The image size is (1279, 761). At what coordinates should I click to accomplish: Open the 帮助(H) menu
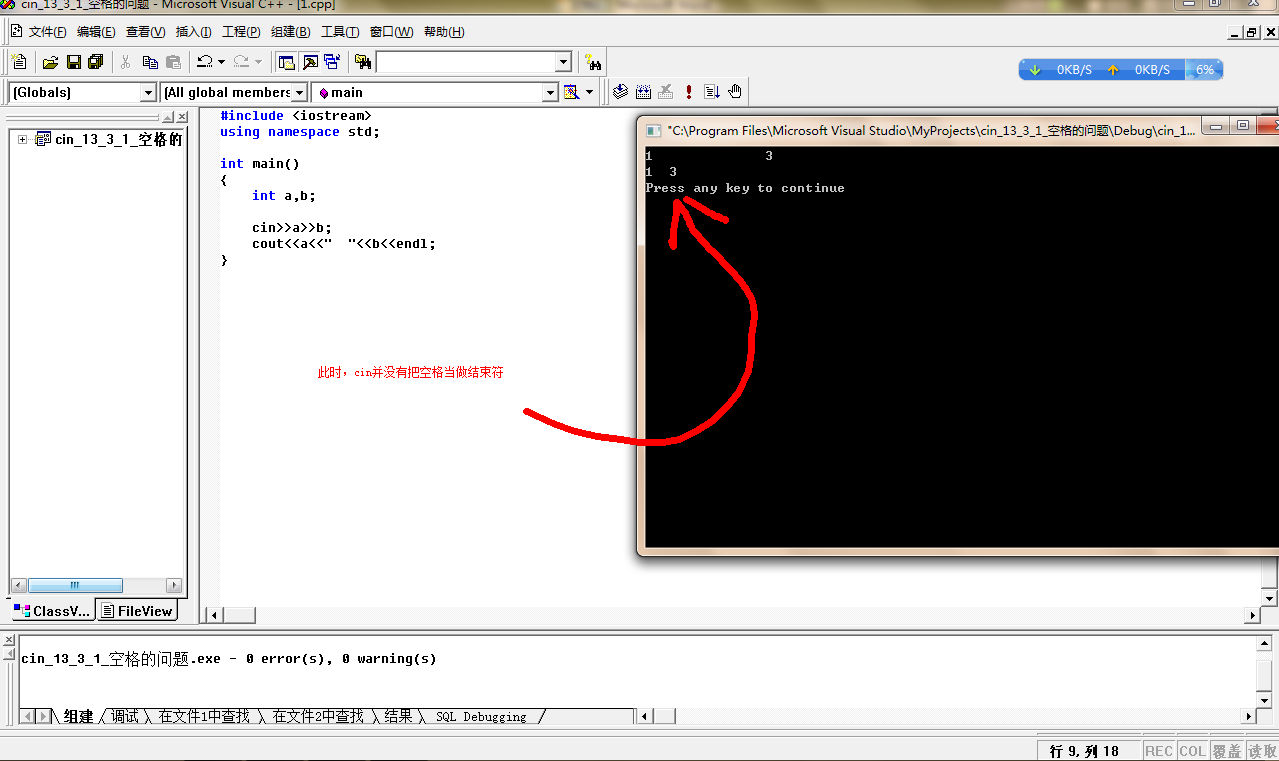pyautogui.click(x=444, y=32)
